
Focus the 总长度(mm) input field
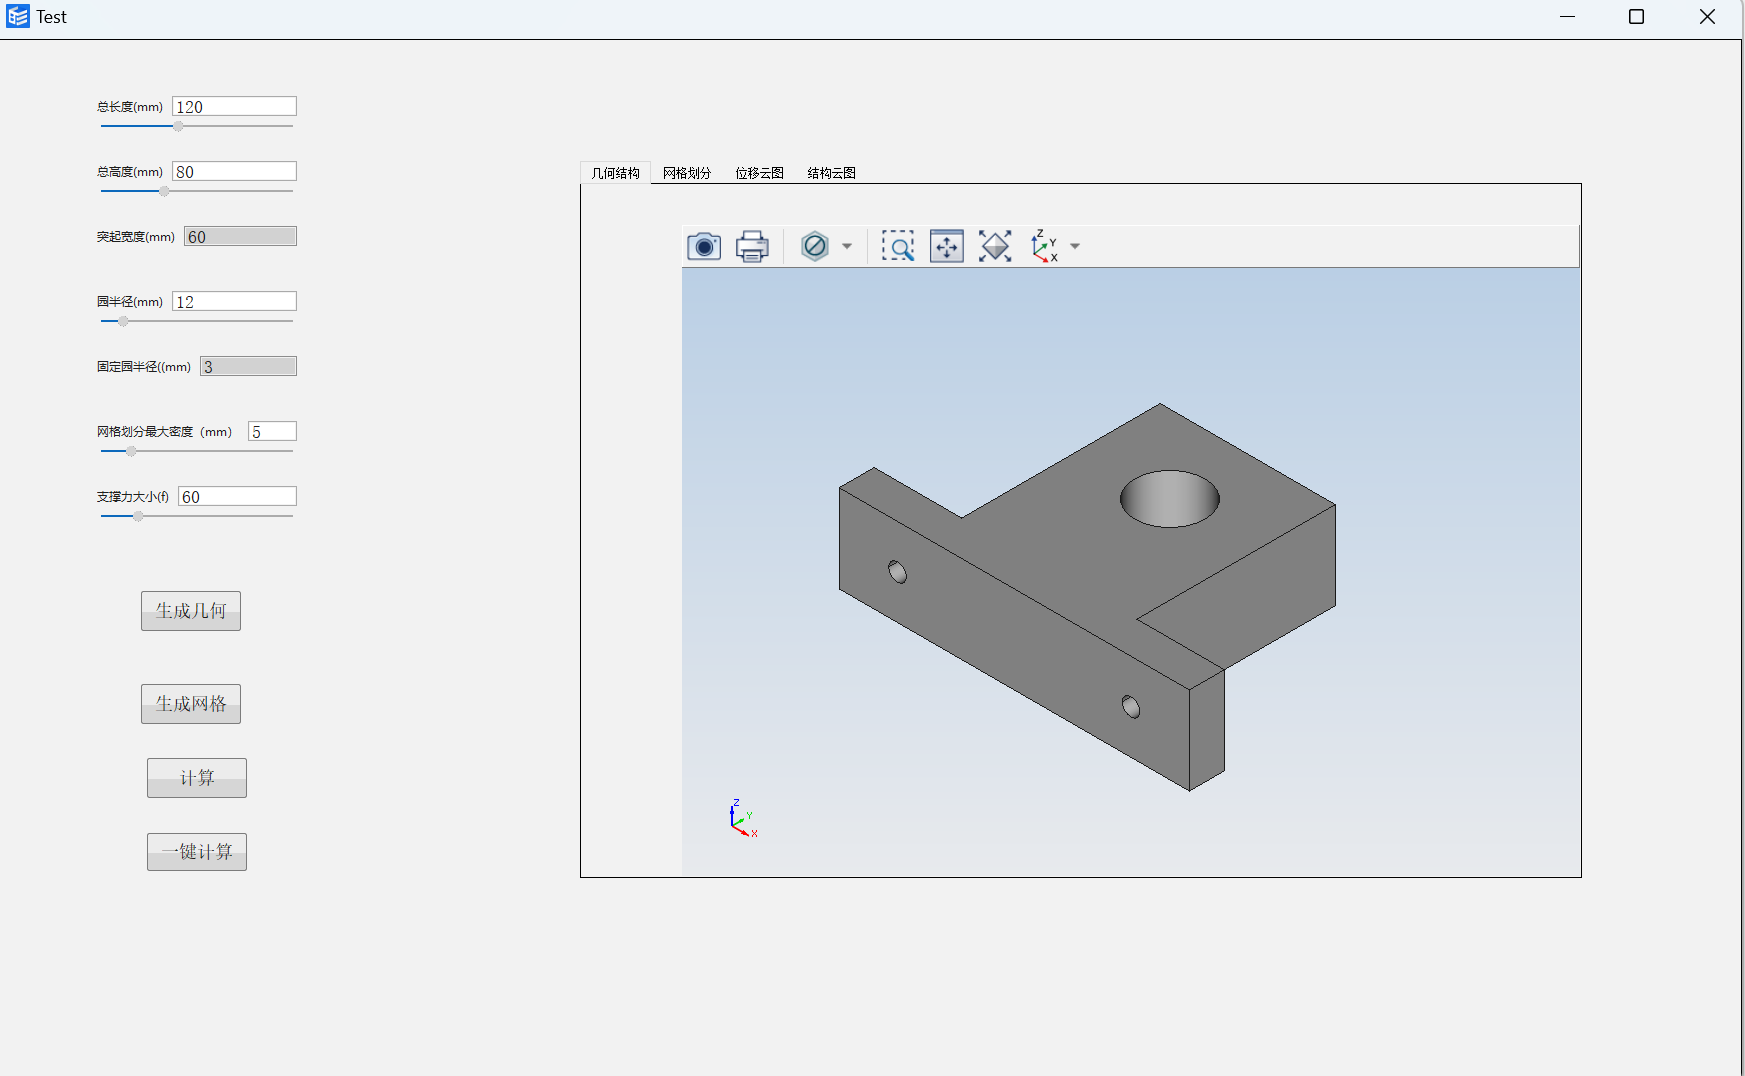point(234,107)
